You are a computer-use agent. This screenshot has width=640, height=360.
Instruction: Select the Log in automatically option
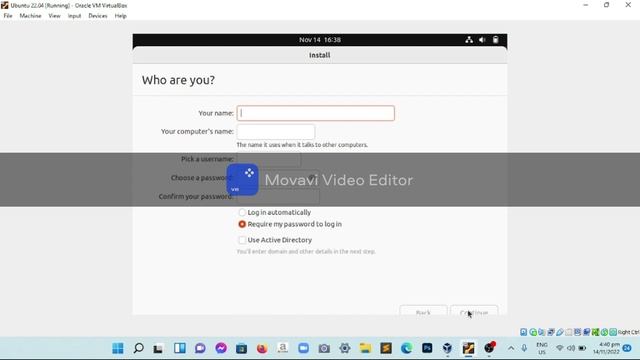[242, 212]
